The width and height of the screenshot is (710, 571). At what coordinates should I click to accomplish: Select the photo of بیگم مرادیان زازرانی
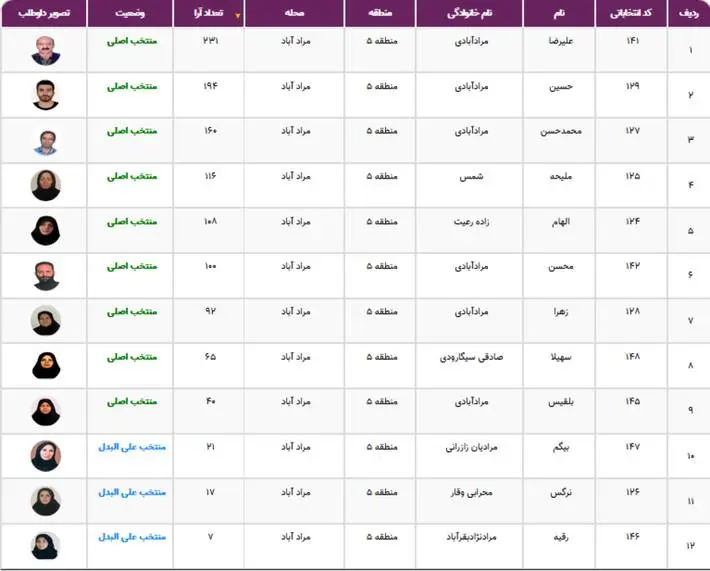click(46, 456)
